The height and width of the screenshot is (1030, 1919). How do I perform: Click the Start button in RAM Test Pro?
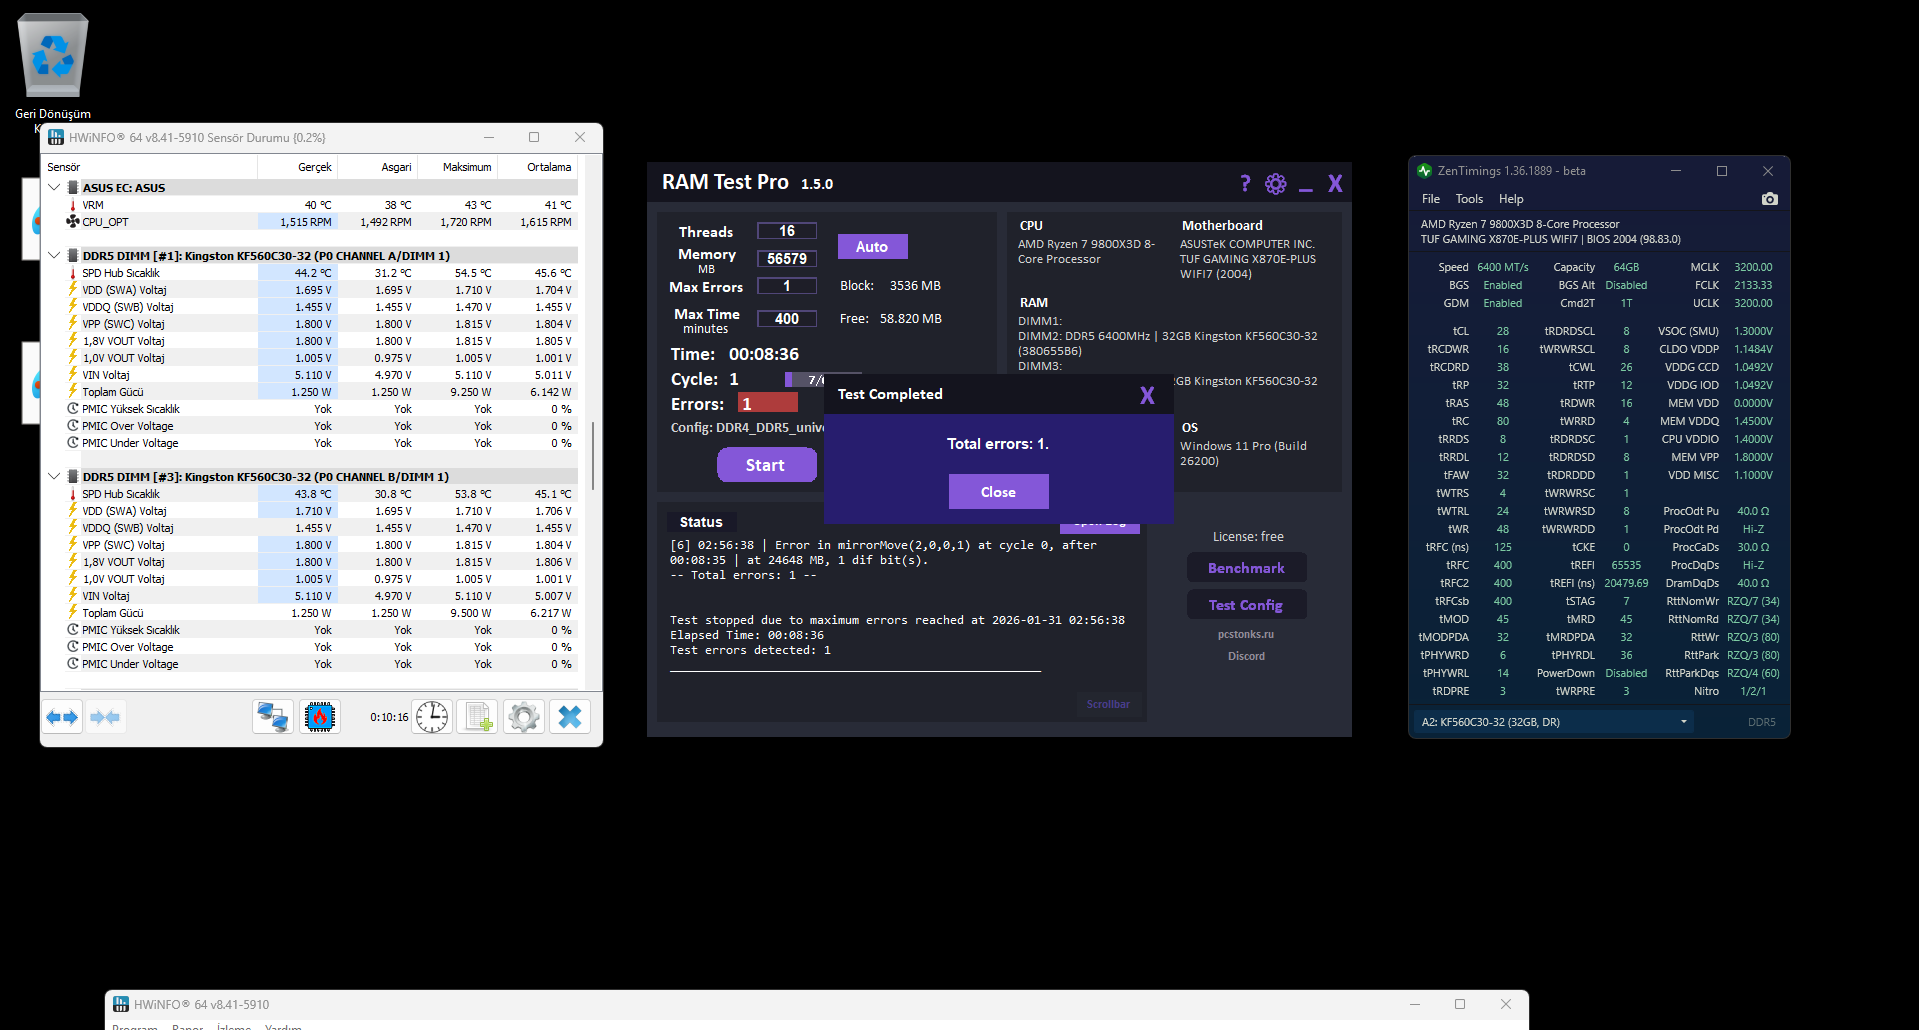[766, 465]
